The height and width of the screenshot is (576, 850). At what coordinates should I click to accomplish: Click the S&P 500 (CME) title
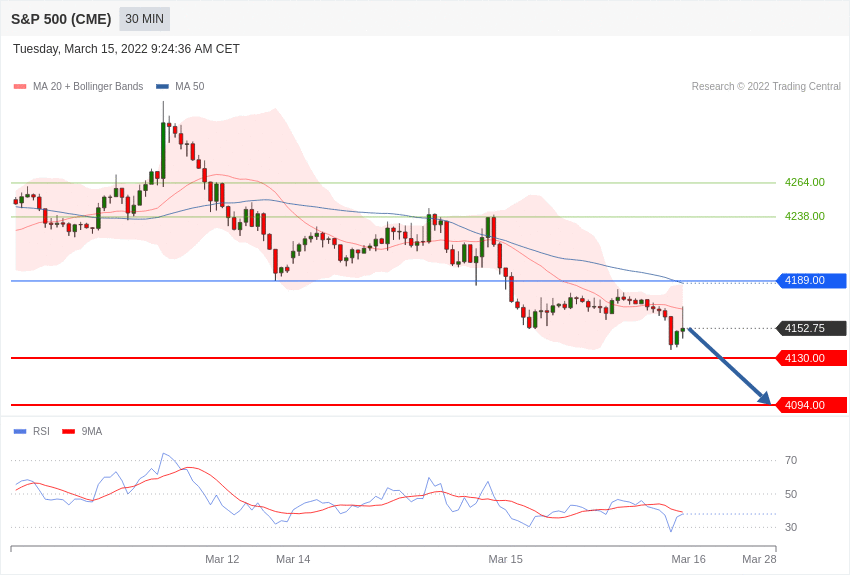pyautogui.click(x=61, y=20)
